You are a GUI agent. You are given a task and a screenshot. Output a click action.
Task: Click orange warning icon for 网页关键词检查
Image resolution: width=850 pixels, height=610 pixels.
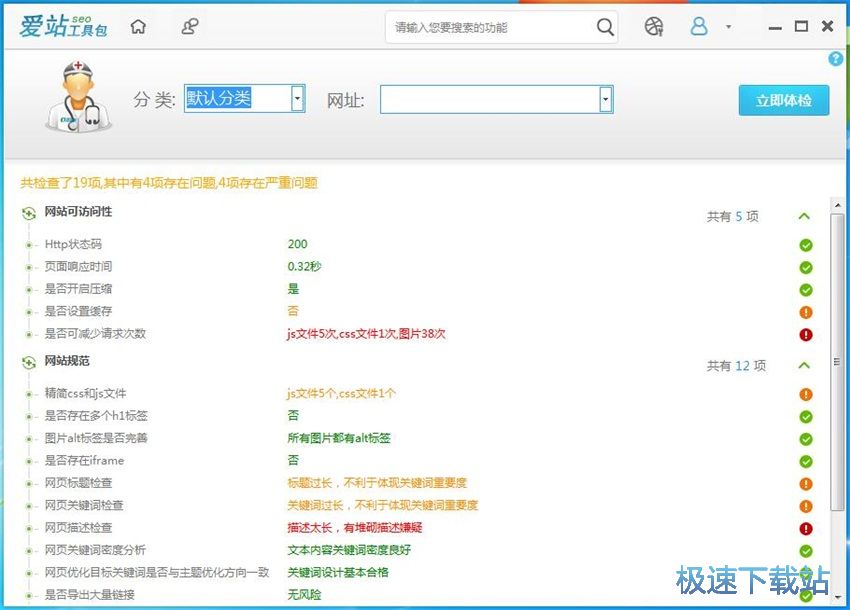(x=806, y=506)
